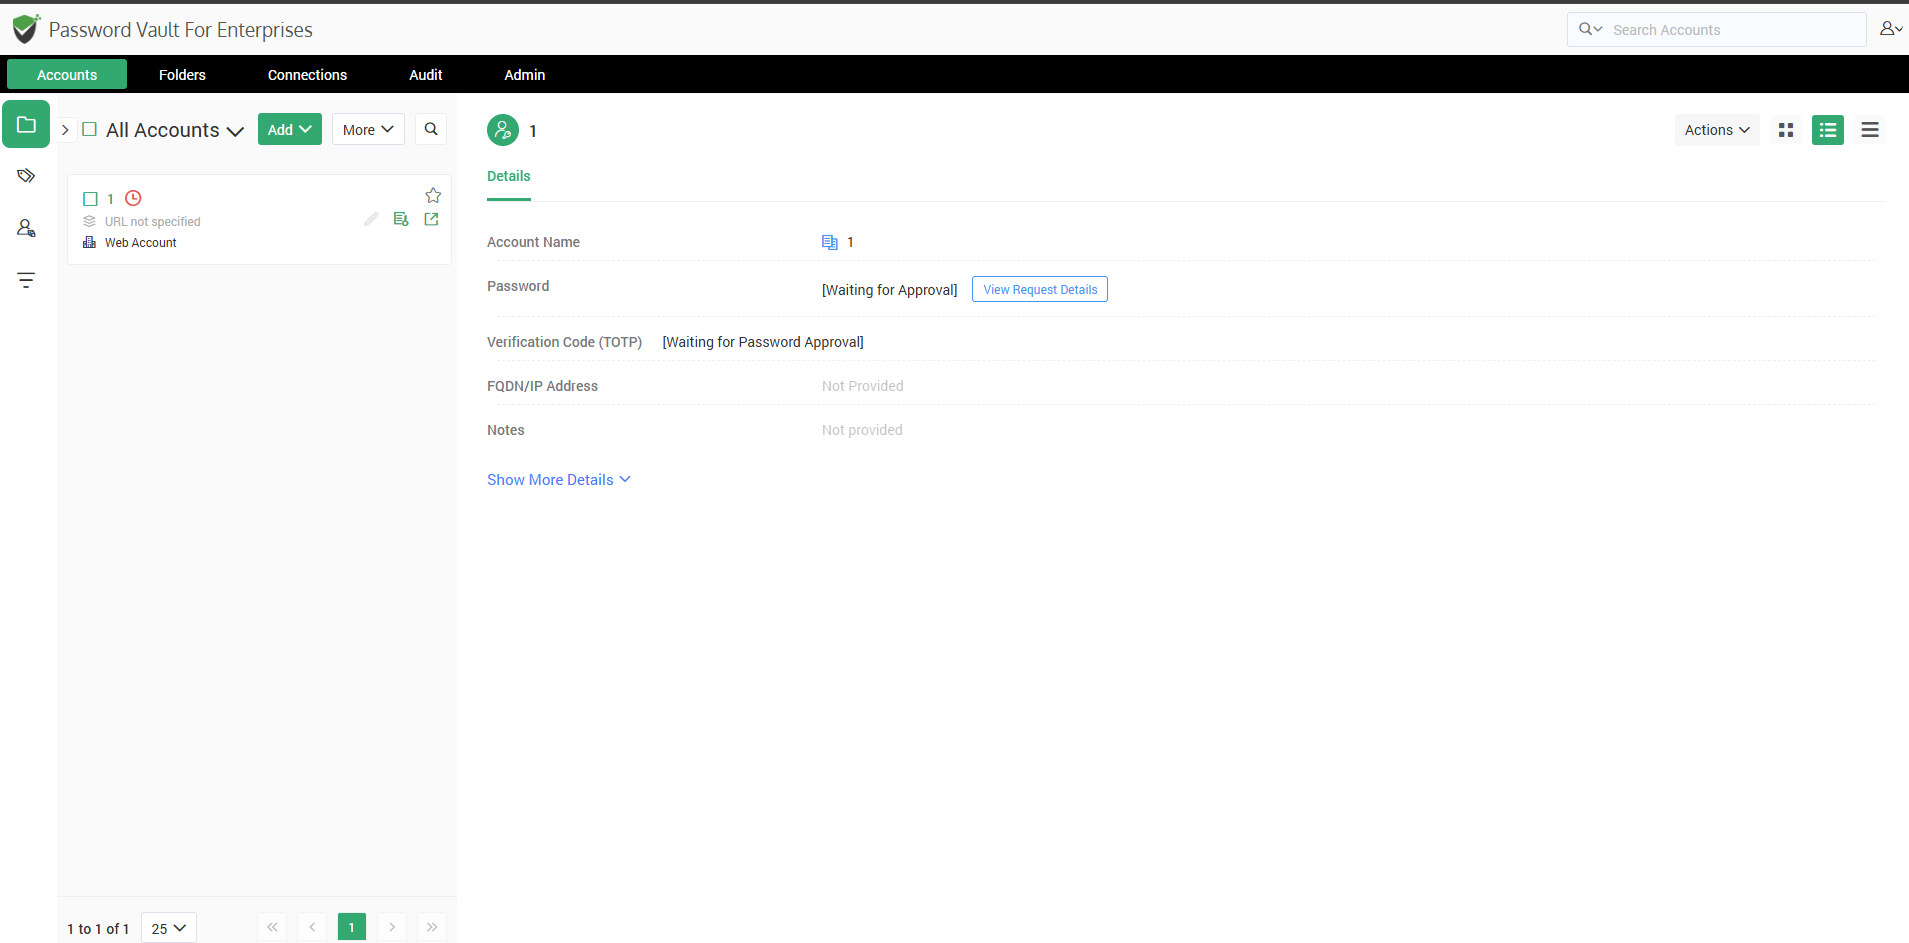Select the Details tab
The width and height of the screenshot is (1909, 943).
[x=508, y=176]
